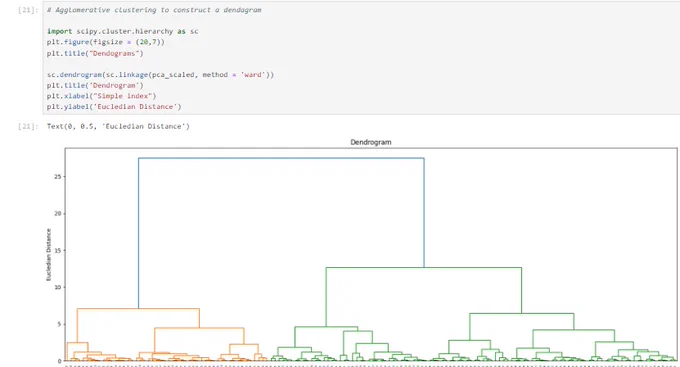The height and width of the screenshot is (367, 680).
Task: Click the comment line about agglomerative clustering
Action: click(154, 10)
